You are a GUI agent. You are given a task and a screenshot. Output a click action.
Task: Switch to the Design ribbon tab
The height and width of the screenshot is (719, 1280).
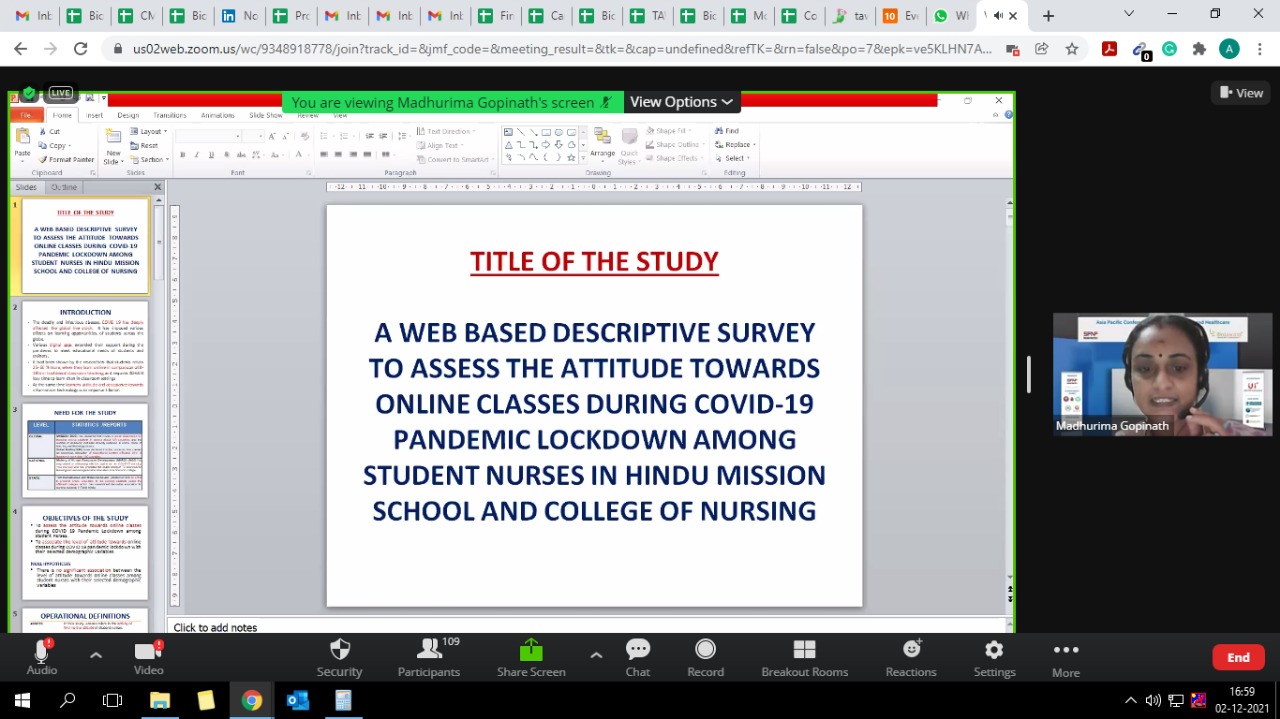point(128,115)
